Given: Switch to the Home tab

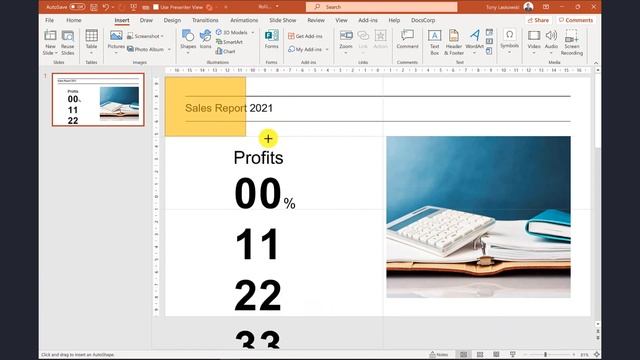Looking at the screenshot, I should coord(73,20).
